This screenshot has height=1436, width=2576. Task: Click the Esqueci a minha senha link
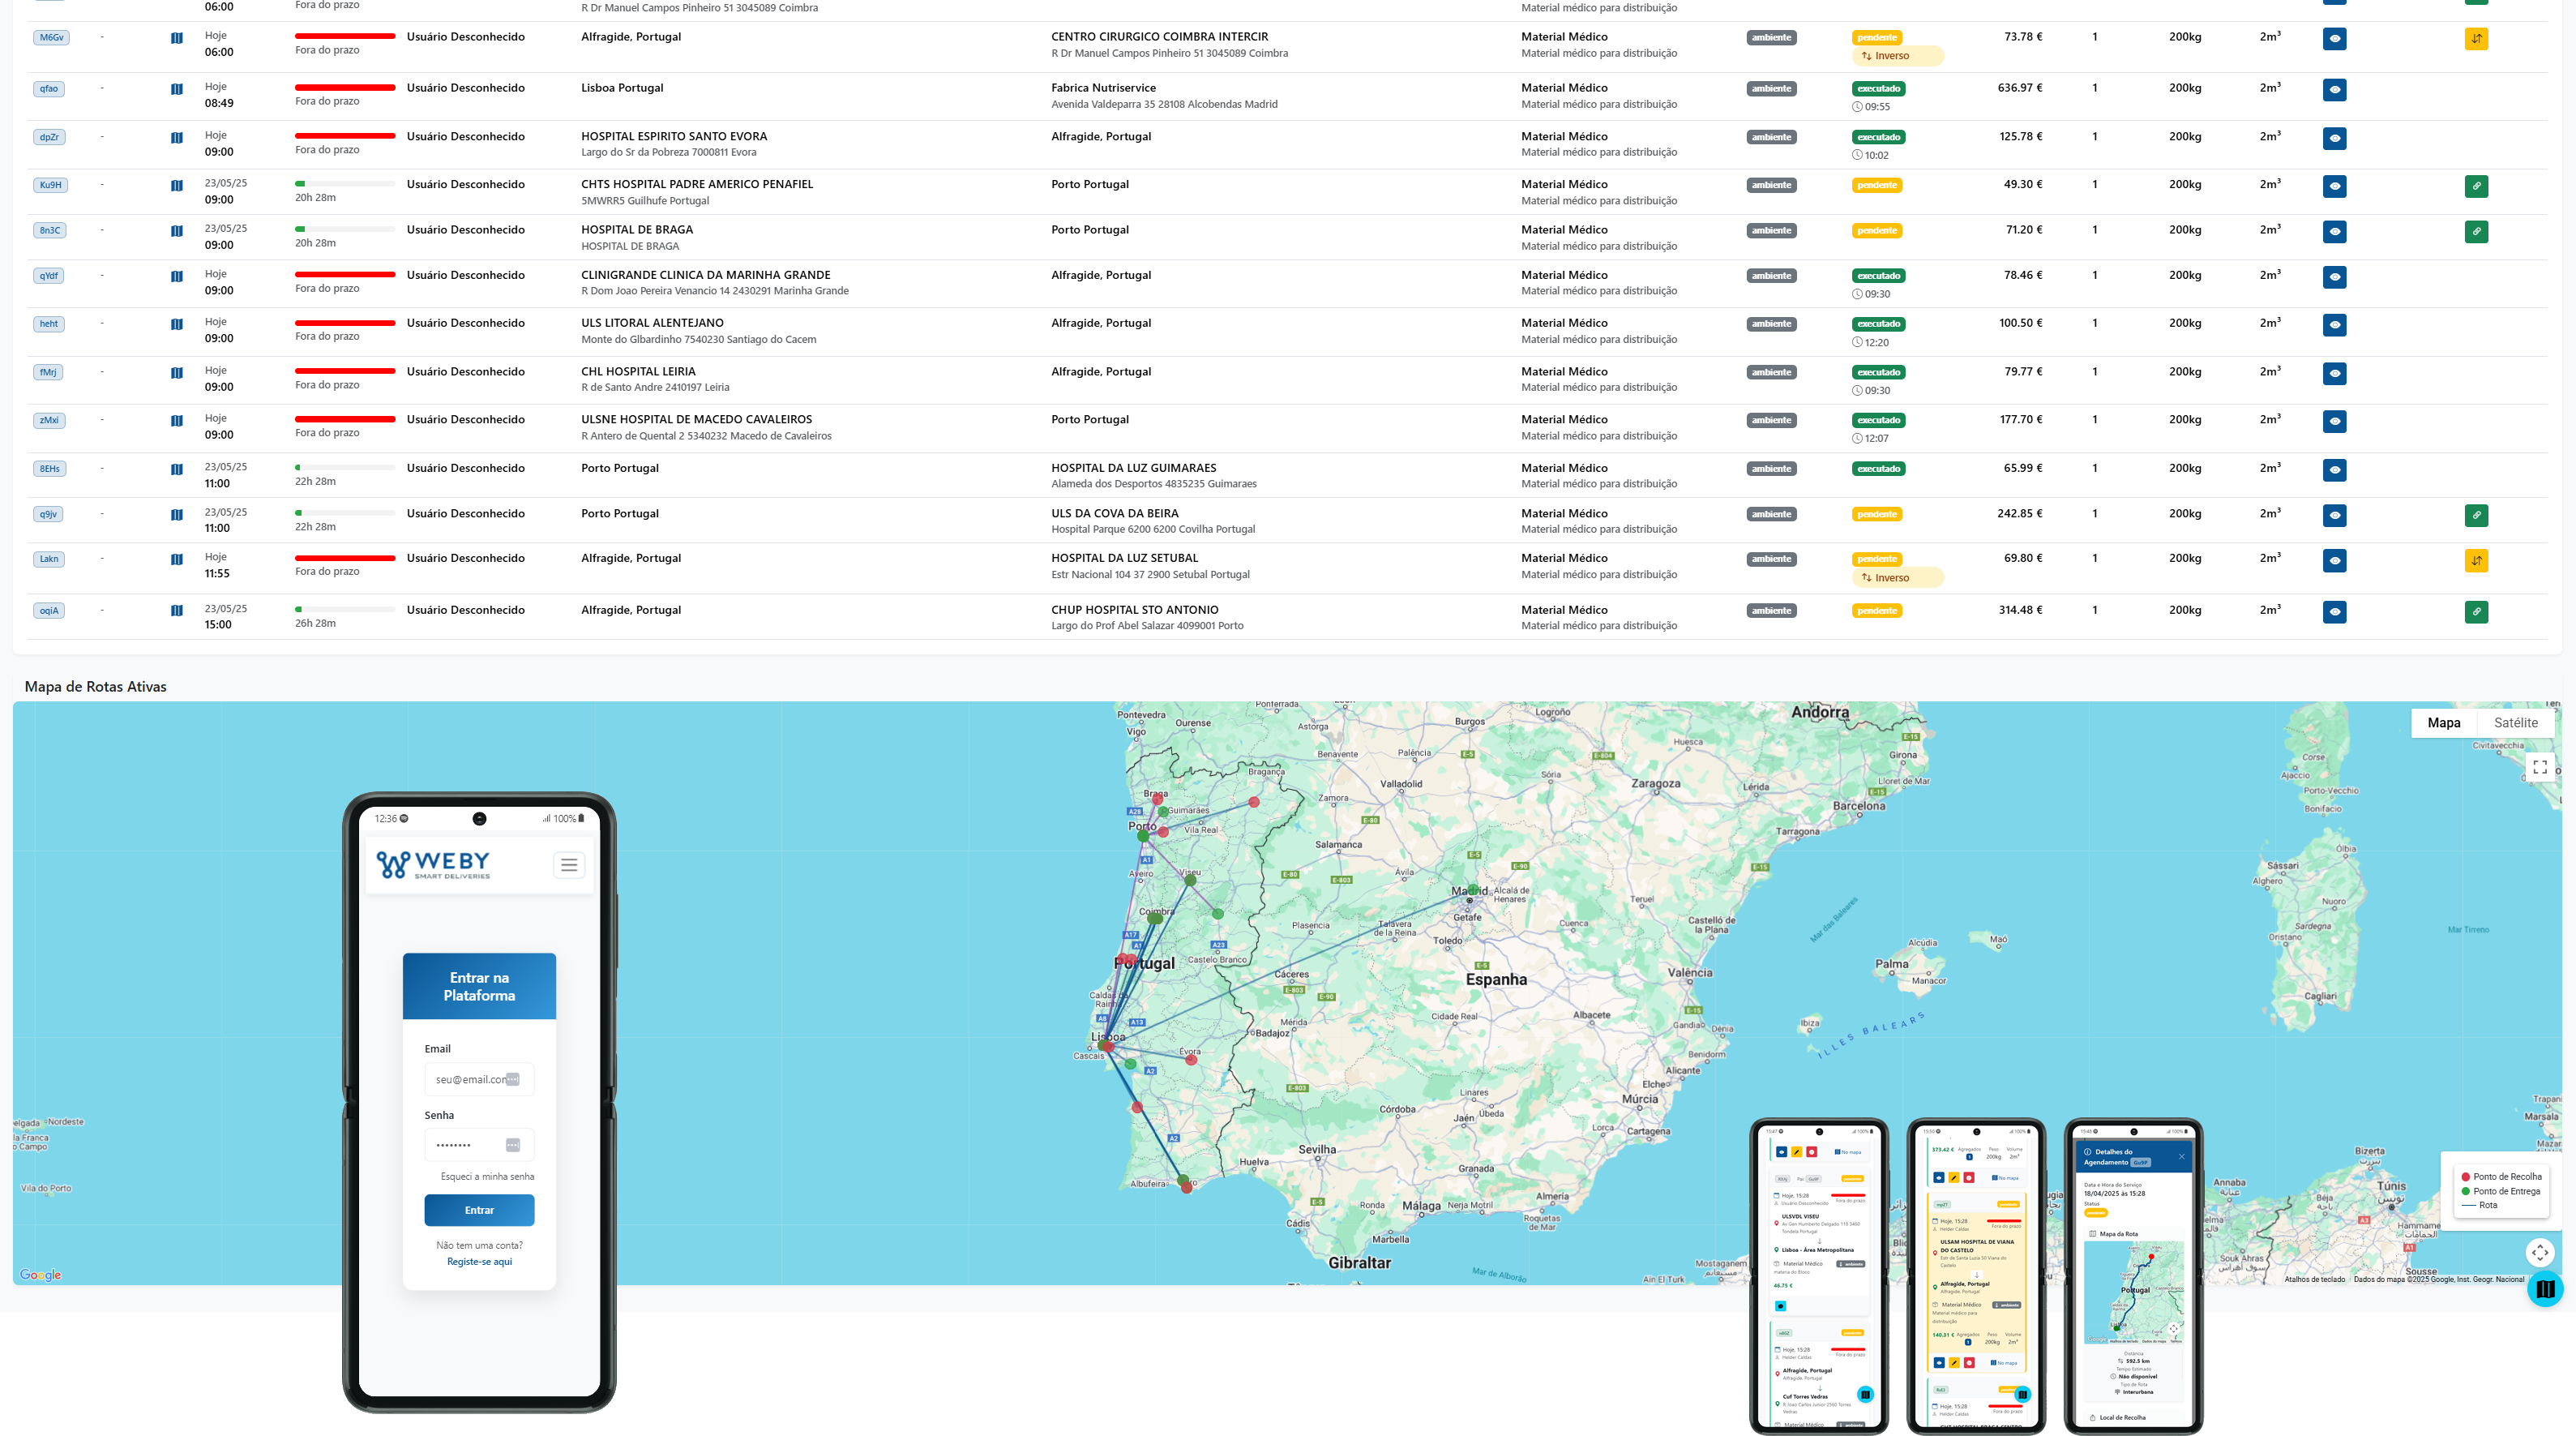pos(487,1177)
